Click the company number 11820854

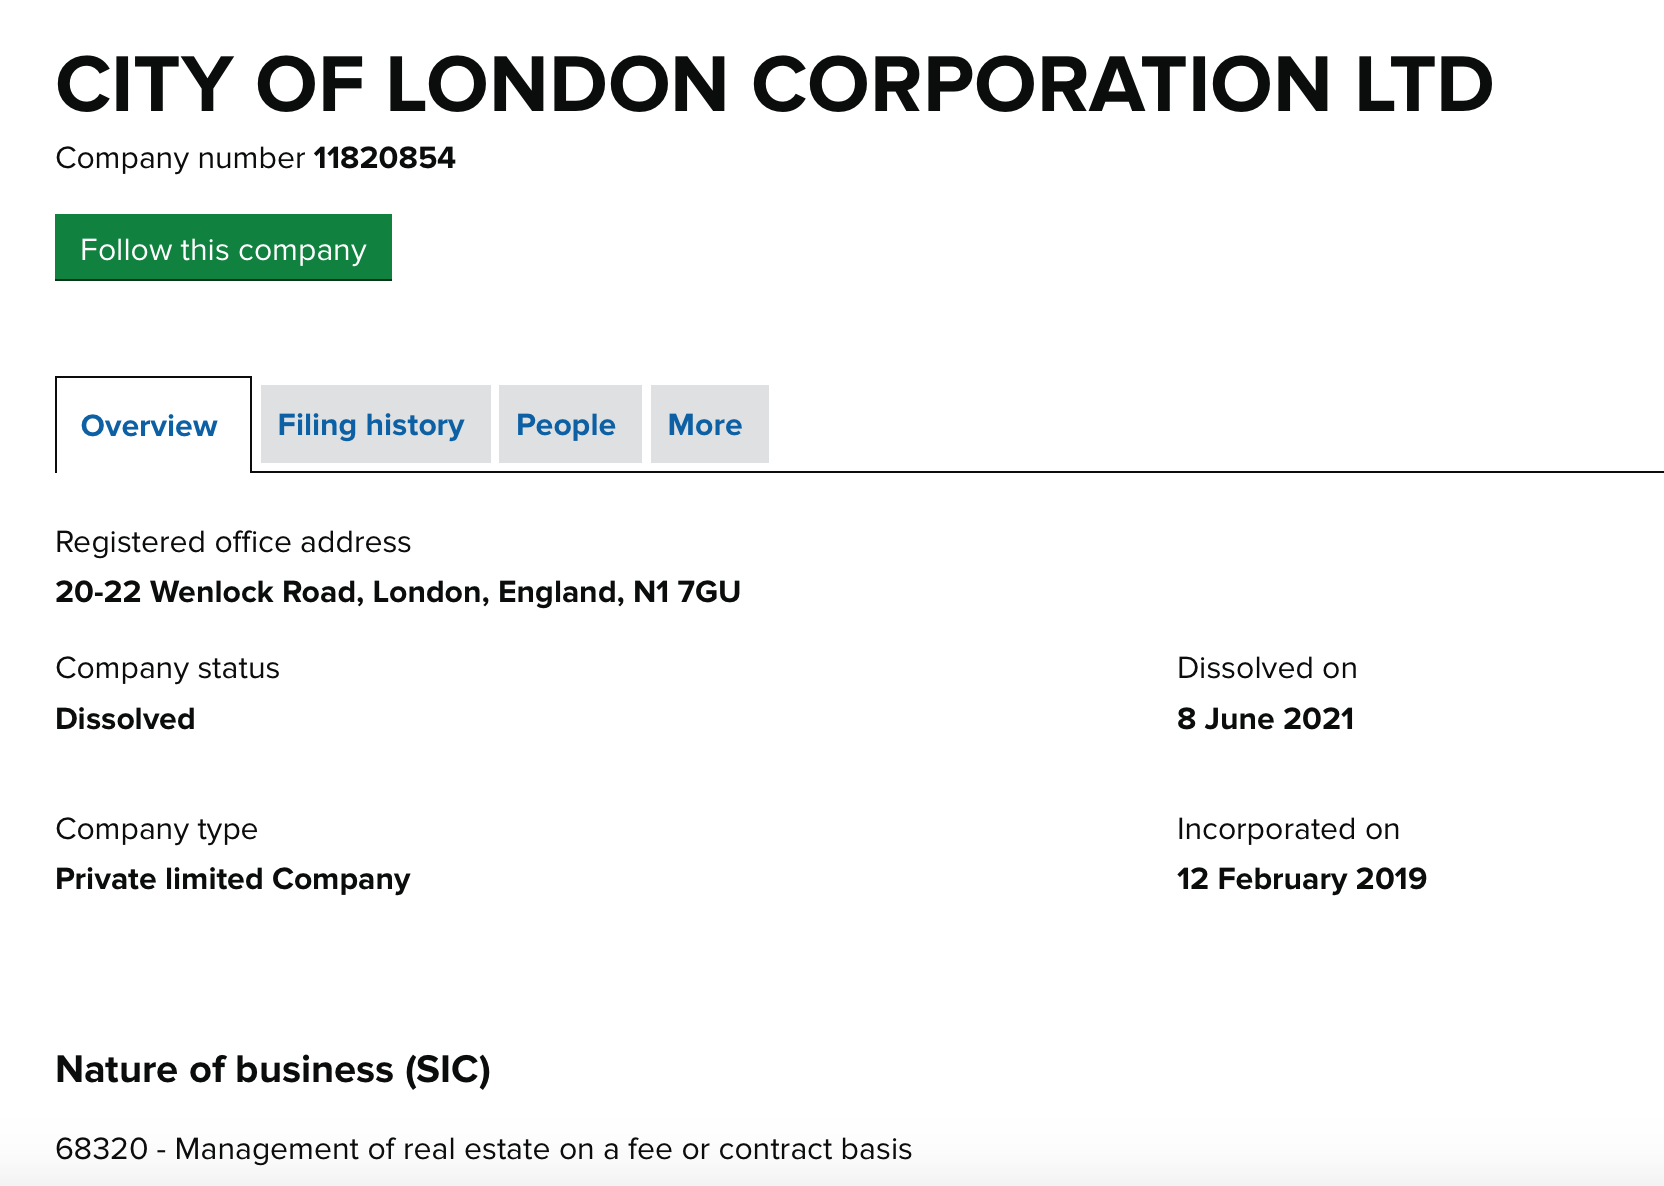[385, 158]
